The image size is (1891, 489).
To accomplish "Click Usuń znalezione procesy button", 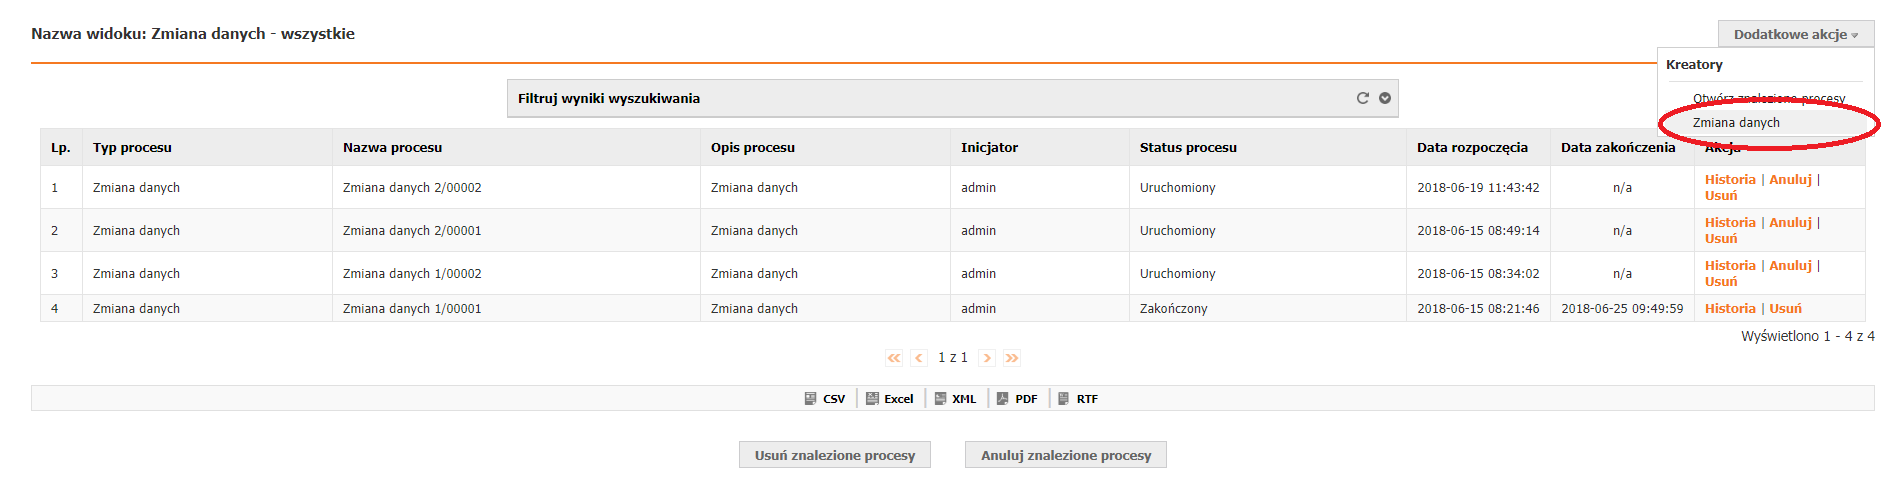I will pyautogui.click(x=835, y=455).
